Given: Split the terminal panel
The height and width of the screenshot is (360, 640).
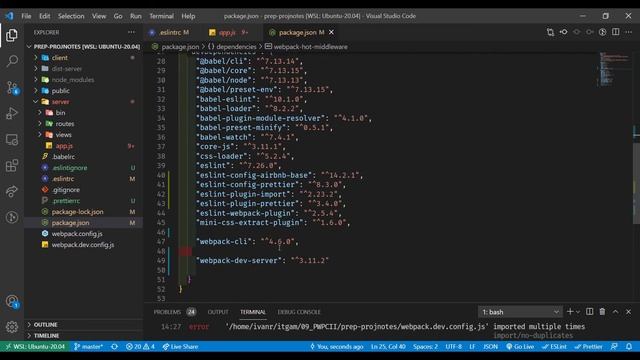Looking at the screenshot, I should tap(589, 312).
